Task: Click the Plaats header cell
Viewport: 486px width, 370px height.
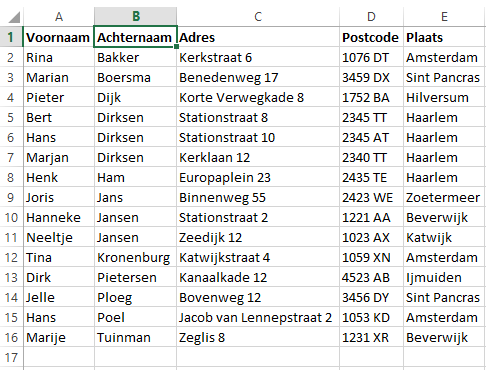Action: tap(444, 37)
